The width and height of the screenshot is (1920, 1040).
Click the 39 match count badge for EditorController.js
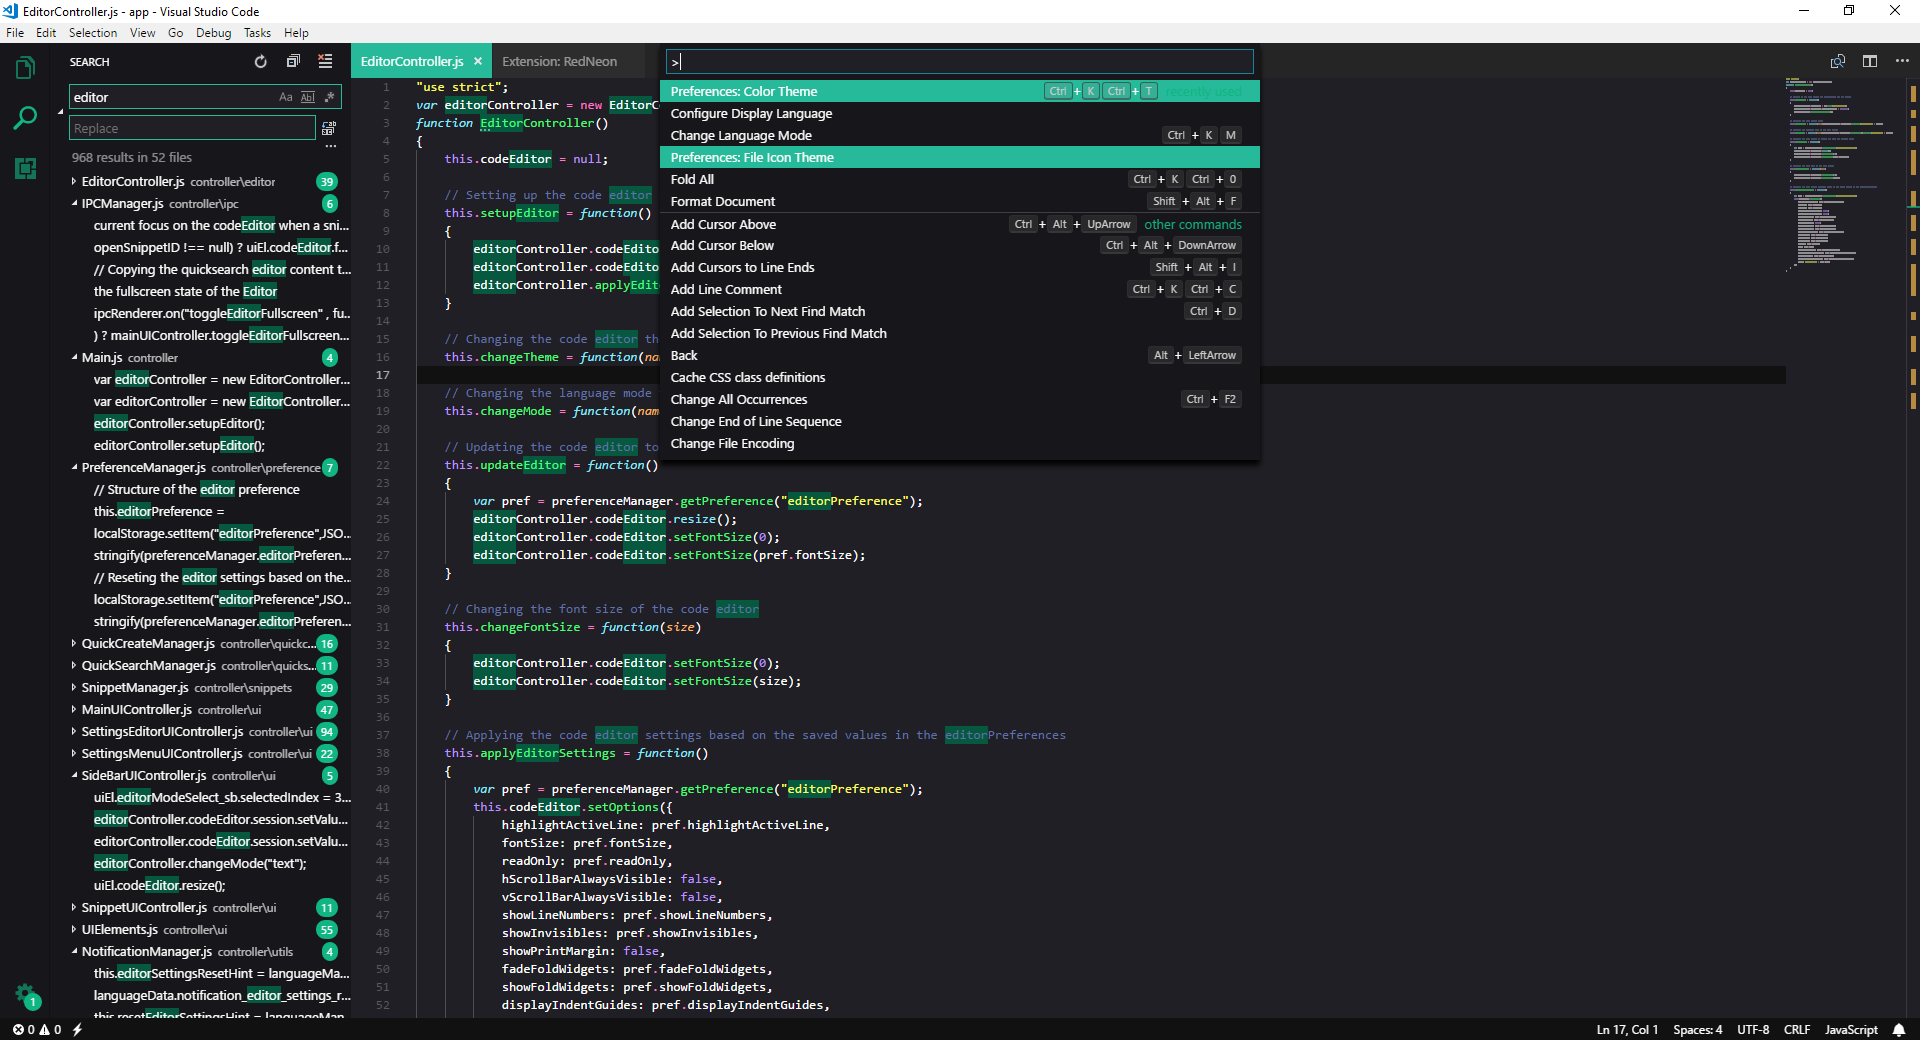(327, 182)
